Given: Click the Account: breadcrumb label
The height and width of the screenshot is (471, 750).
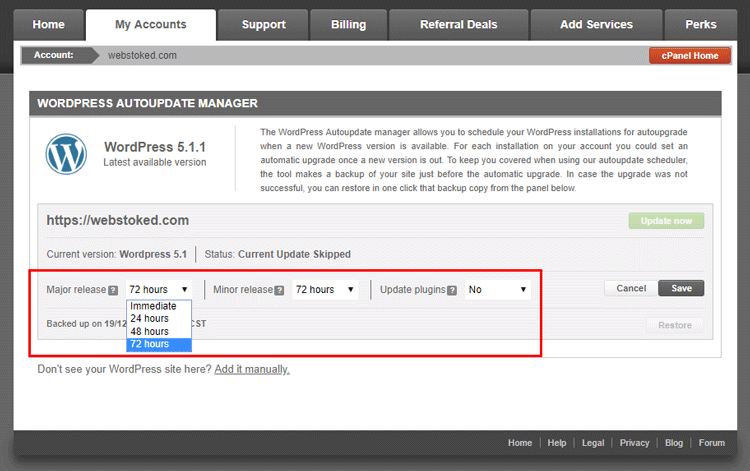Looking at the screenshot, I should 54,55.
